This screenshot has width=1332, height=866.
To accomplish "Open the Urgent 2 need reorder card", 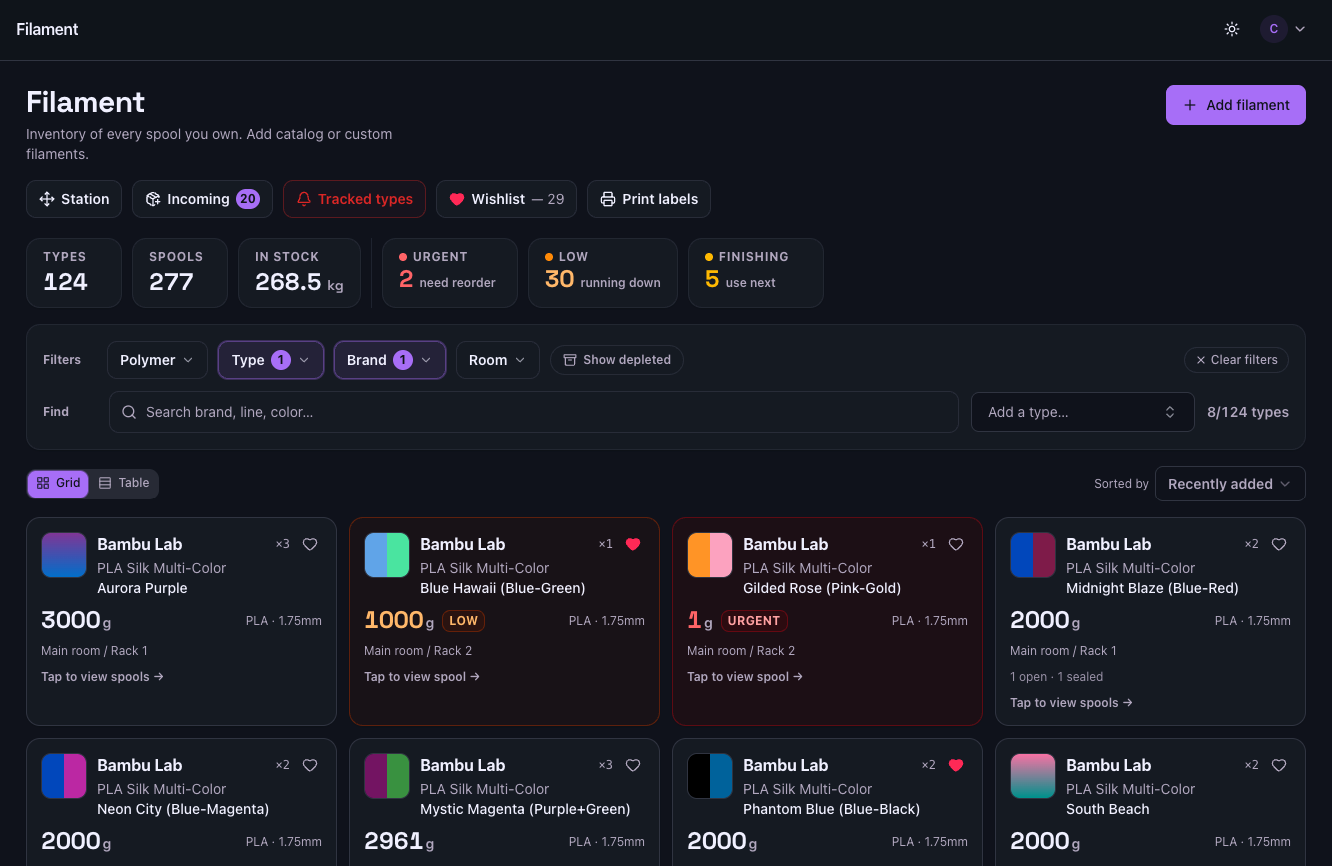I will coord(449,272).
